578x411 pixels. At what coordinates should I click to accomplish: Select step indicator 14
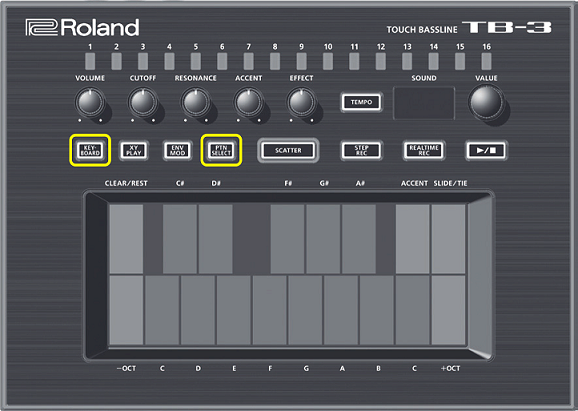point(434,61)
